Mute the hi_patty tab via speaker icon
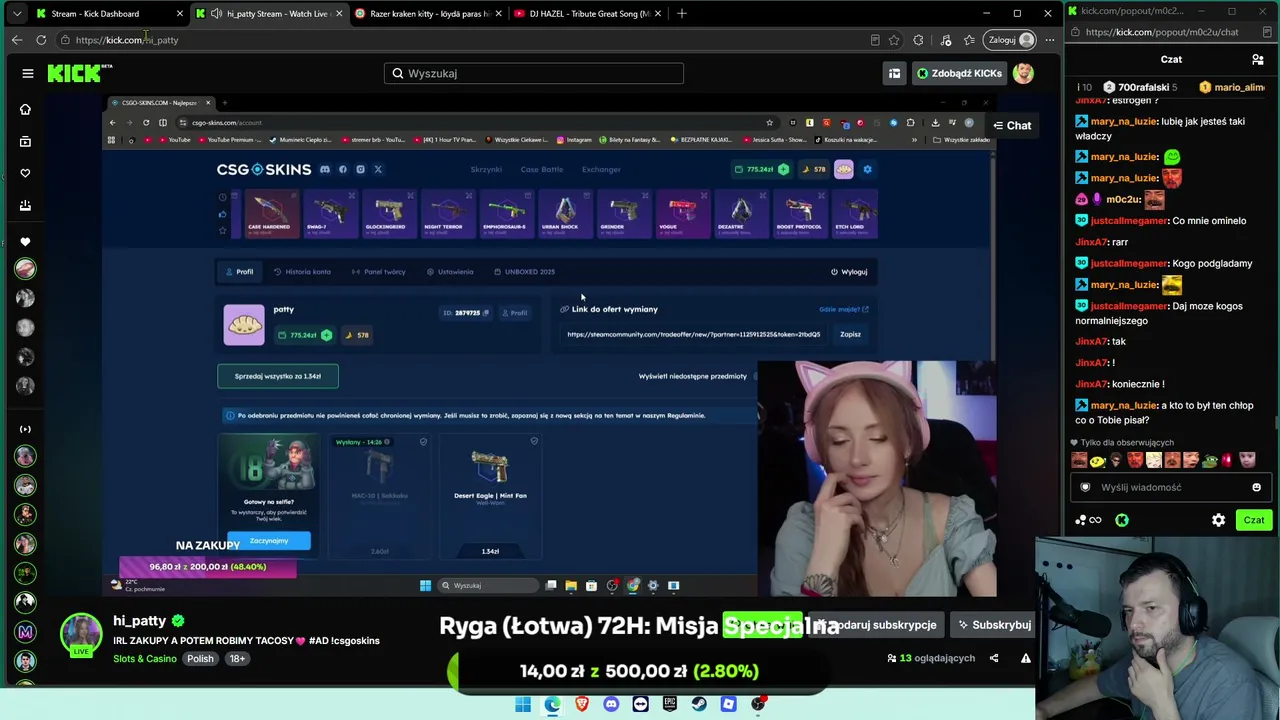Screen dimensions: 1280x720 pyautogui.click(x=216, y=14)
